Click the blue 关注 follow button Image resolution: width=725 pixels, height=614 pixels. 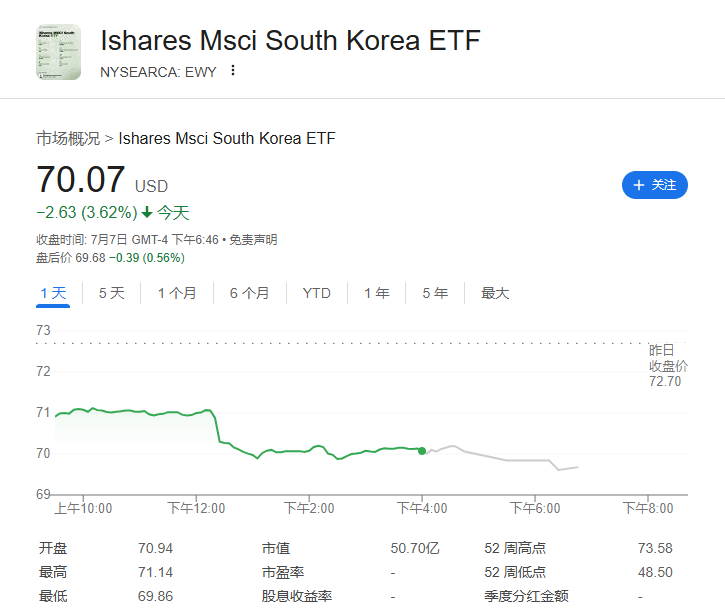(x=655, y=185)
